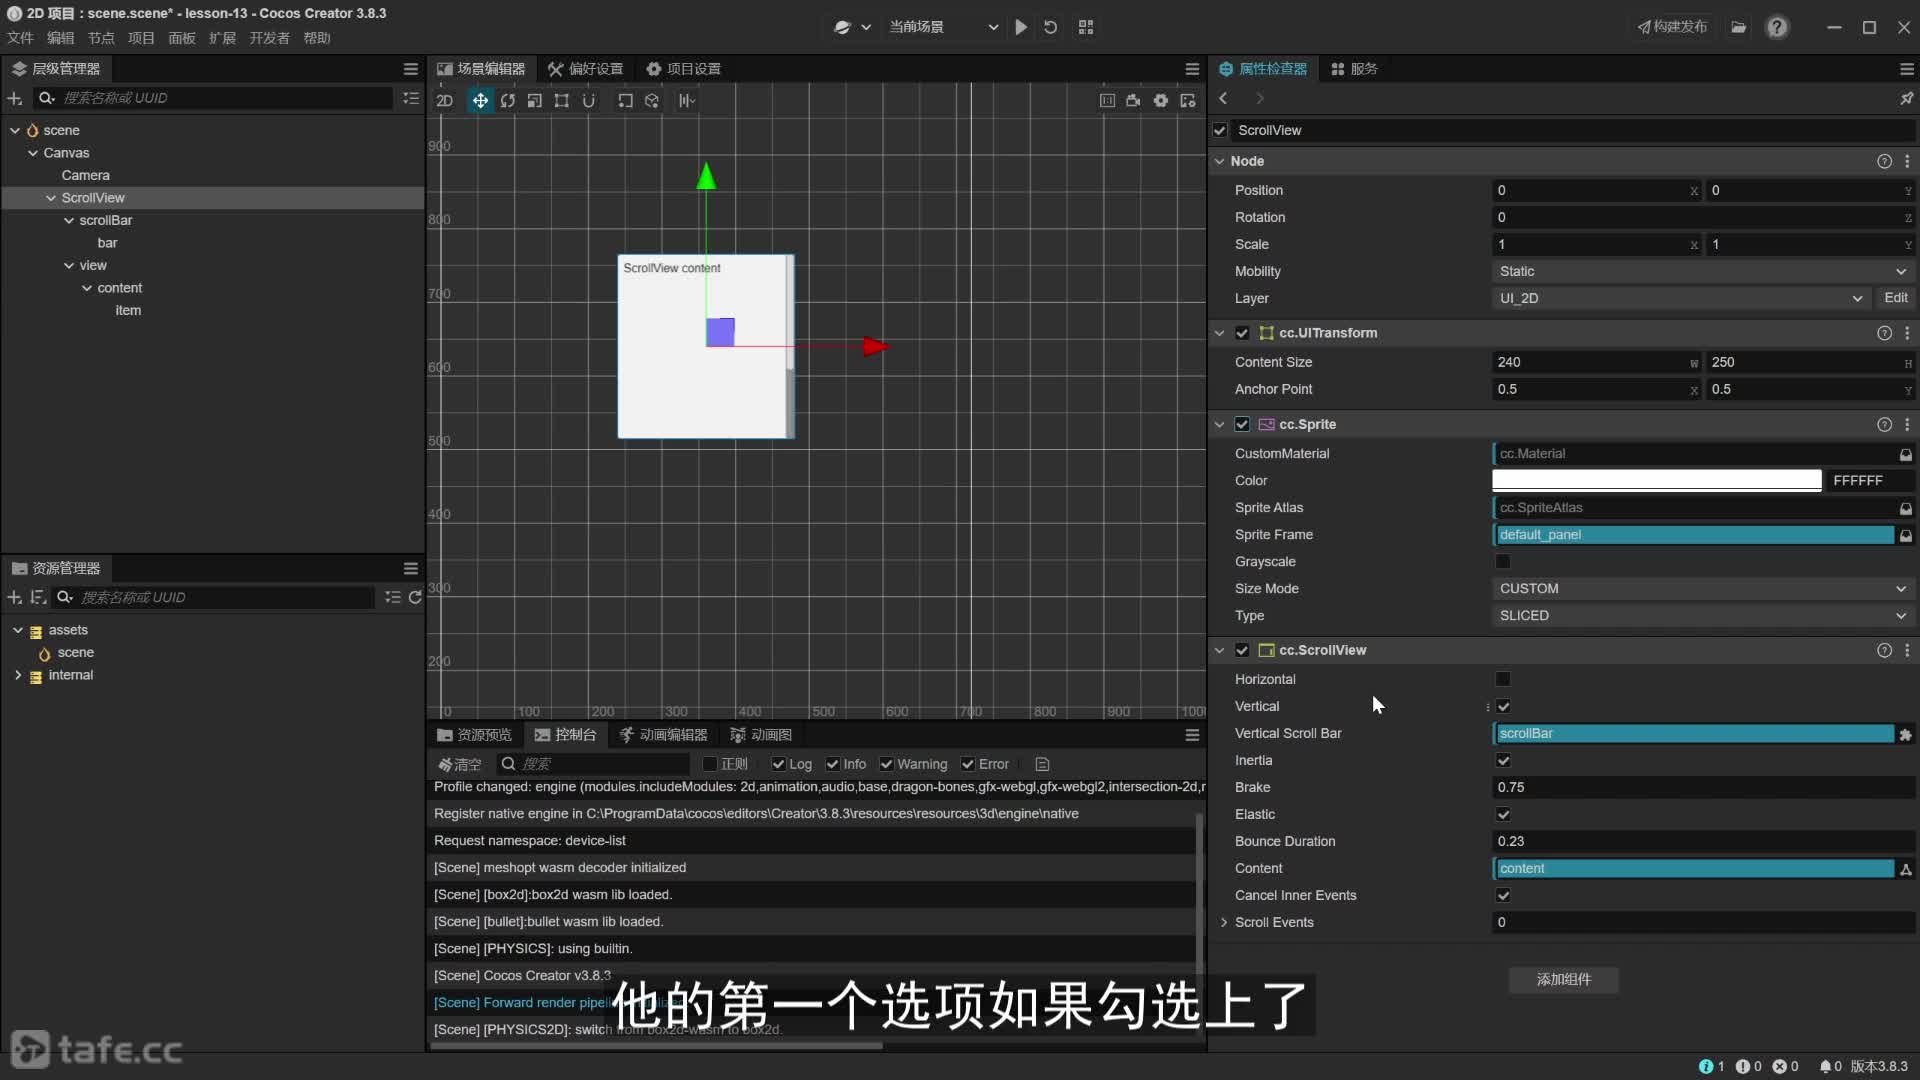Click the Brake value field

(1703, 787)
